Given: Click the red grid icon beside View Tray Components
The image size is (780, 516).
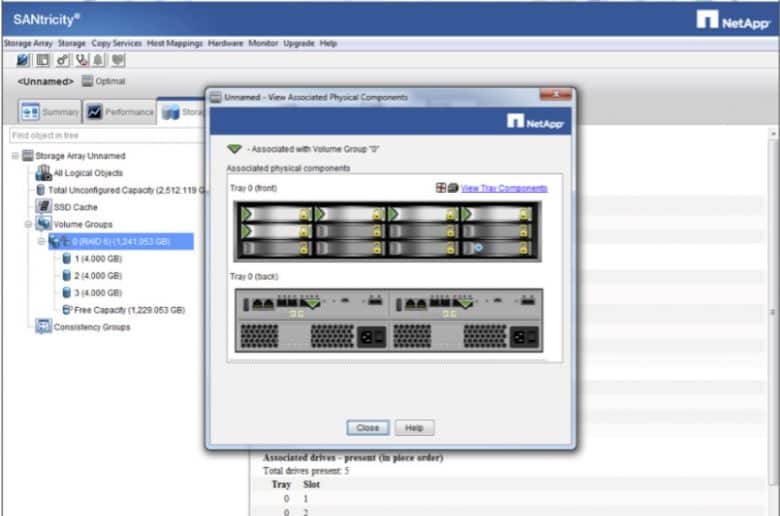Looking at the screenshot, I should (x=441, y=188).
